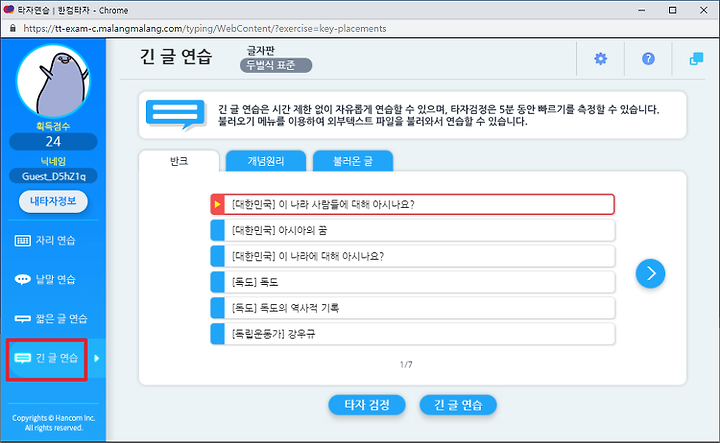Click the speech bubble icon beside 낱말 연습
This screenshot has width=720, height=443.
pyautogui.click(x=22, y=279)
